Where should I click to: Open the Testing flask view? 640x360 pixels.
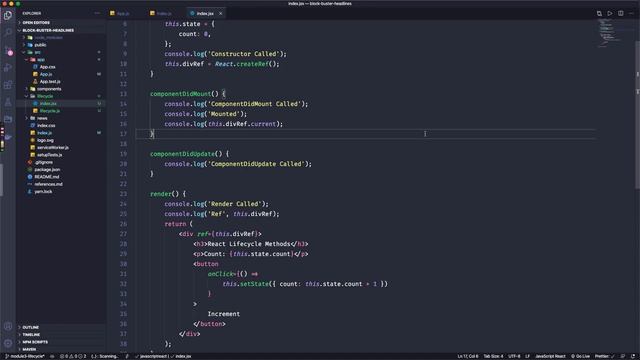[8, 102]
